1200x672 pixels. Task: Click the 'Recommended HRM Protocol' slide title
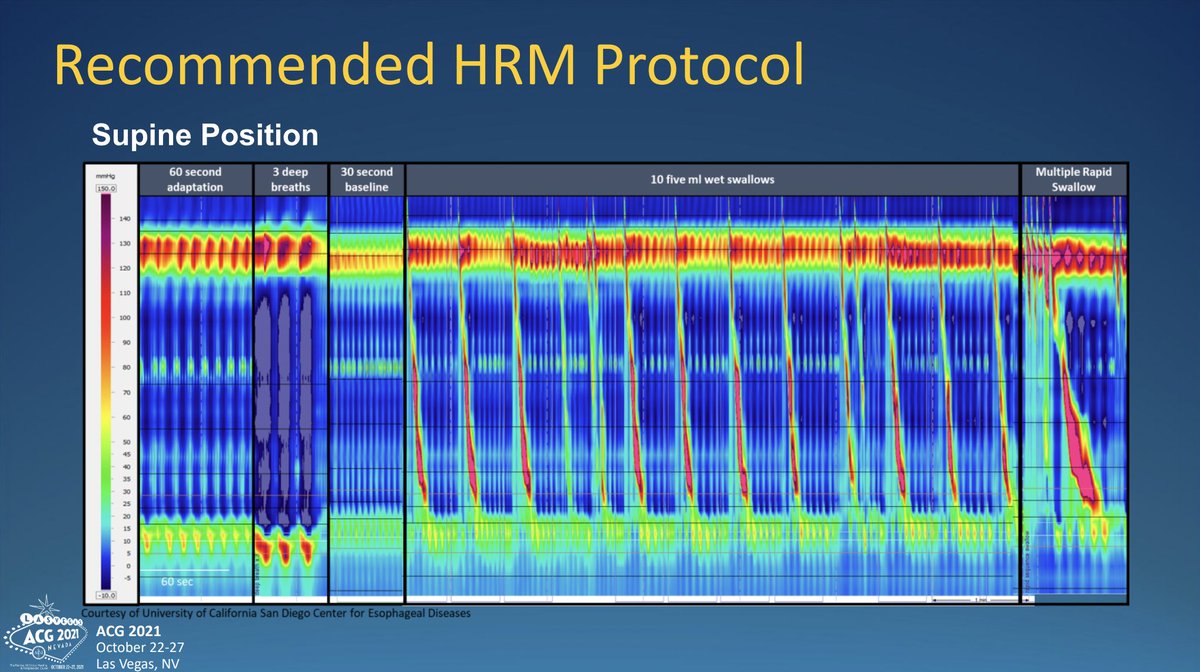[429, 63]
